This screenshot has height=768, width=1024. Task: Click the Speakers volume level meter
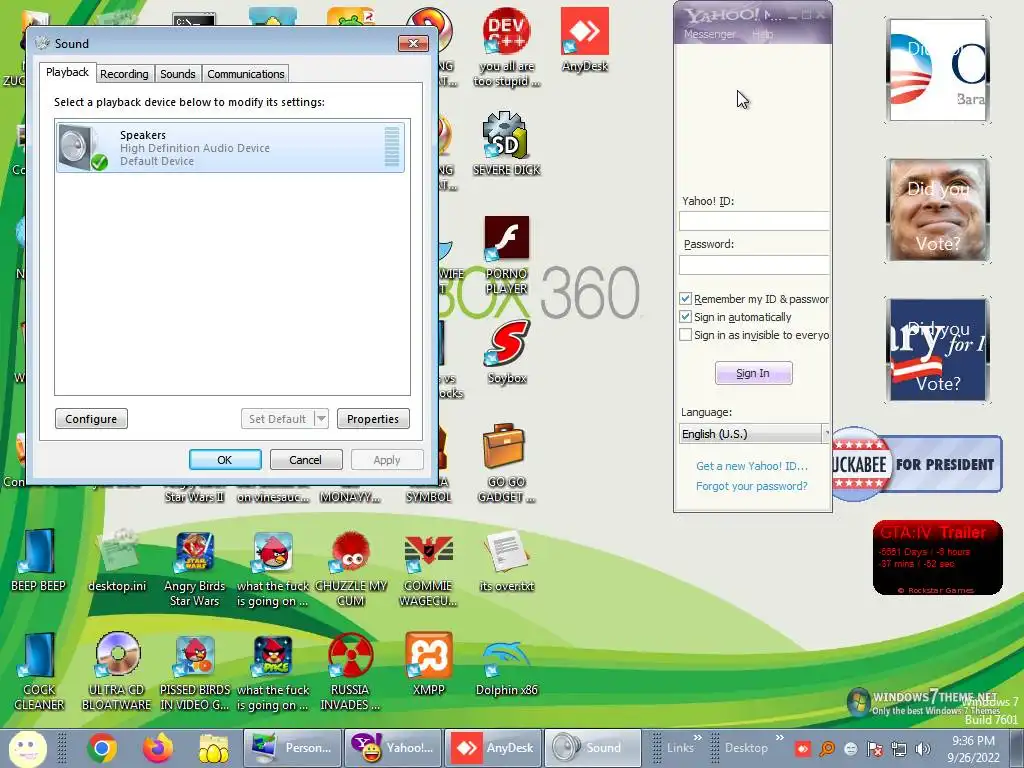point(392,147)
